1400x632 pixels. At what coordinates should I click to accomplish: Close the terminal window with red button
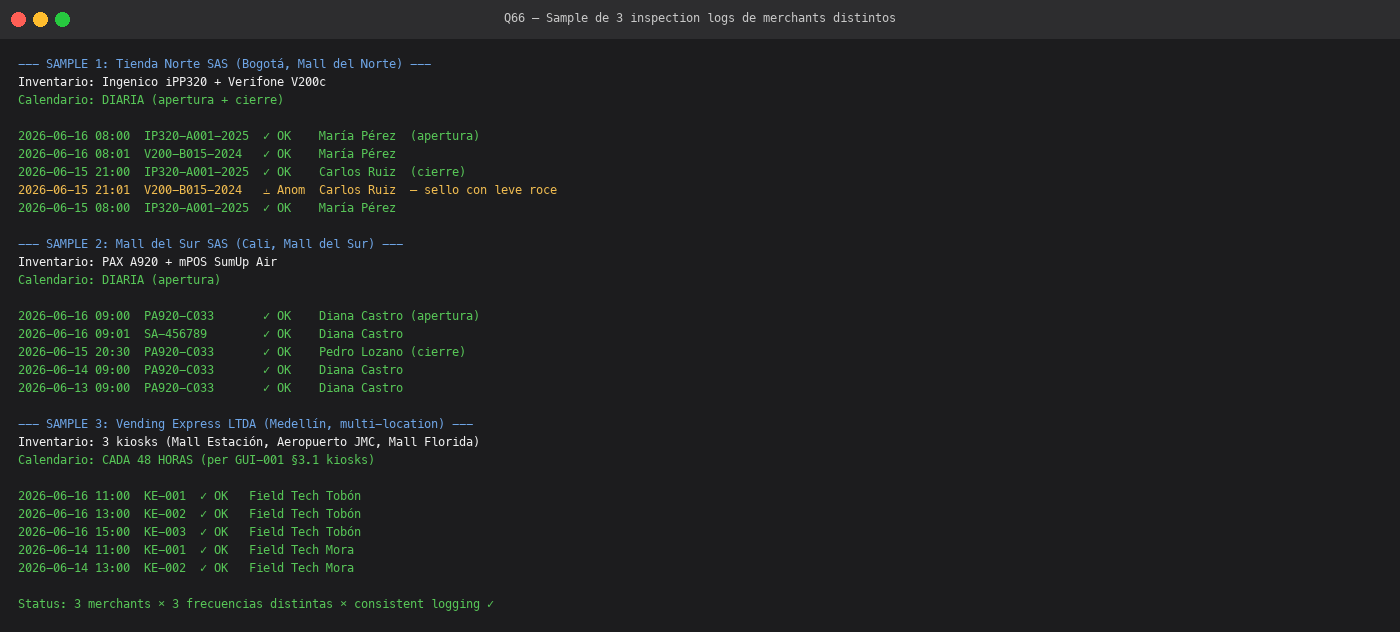pos(18,19)
